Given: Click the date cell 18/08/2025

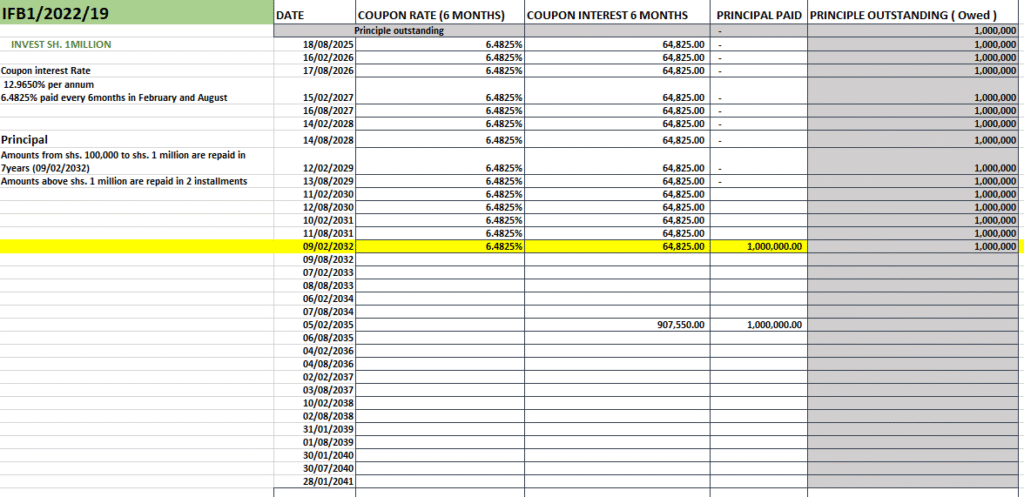Looking at the screenshot, I should 329,46.
